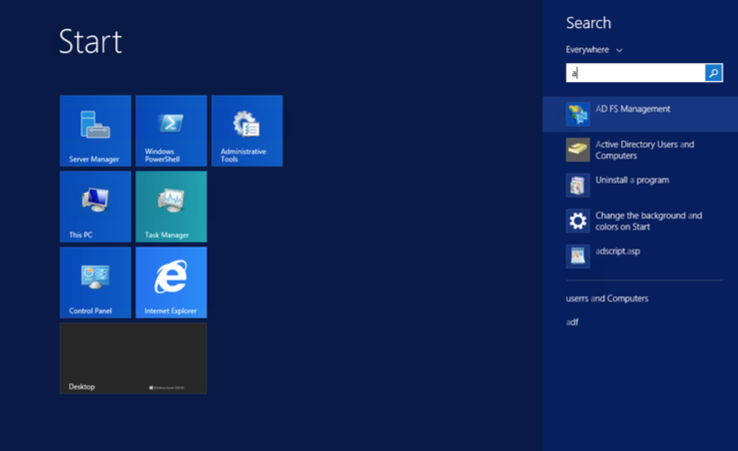The image size is (738, 451).
Task: Click the gear icon for background and colors
Action: coord(578,221)
